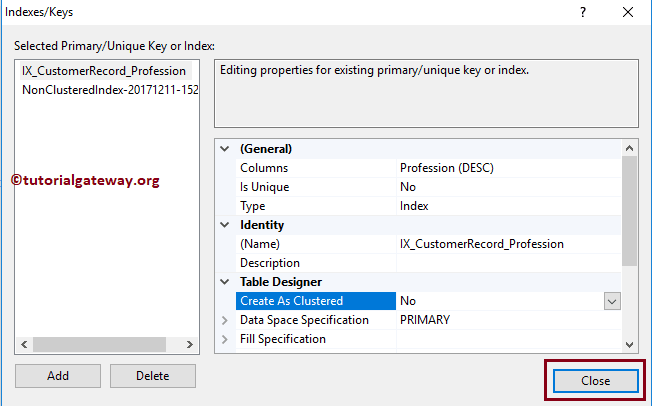Click the name value IX_CustomerRecord_Profession in grid
652x406 pixels.
(x=482, y=244)
